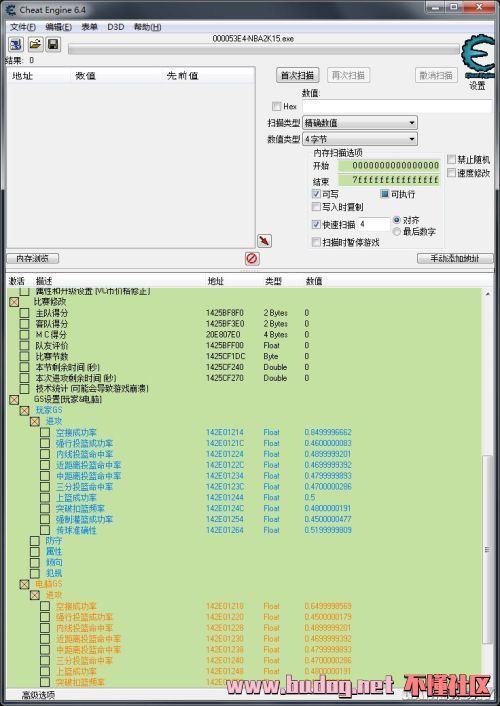500x706 pixels.
Task: Click the red arrow add-to-list icon
Action: [x=264, y=241]
